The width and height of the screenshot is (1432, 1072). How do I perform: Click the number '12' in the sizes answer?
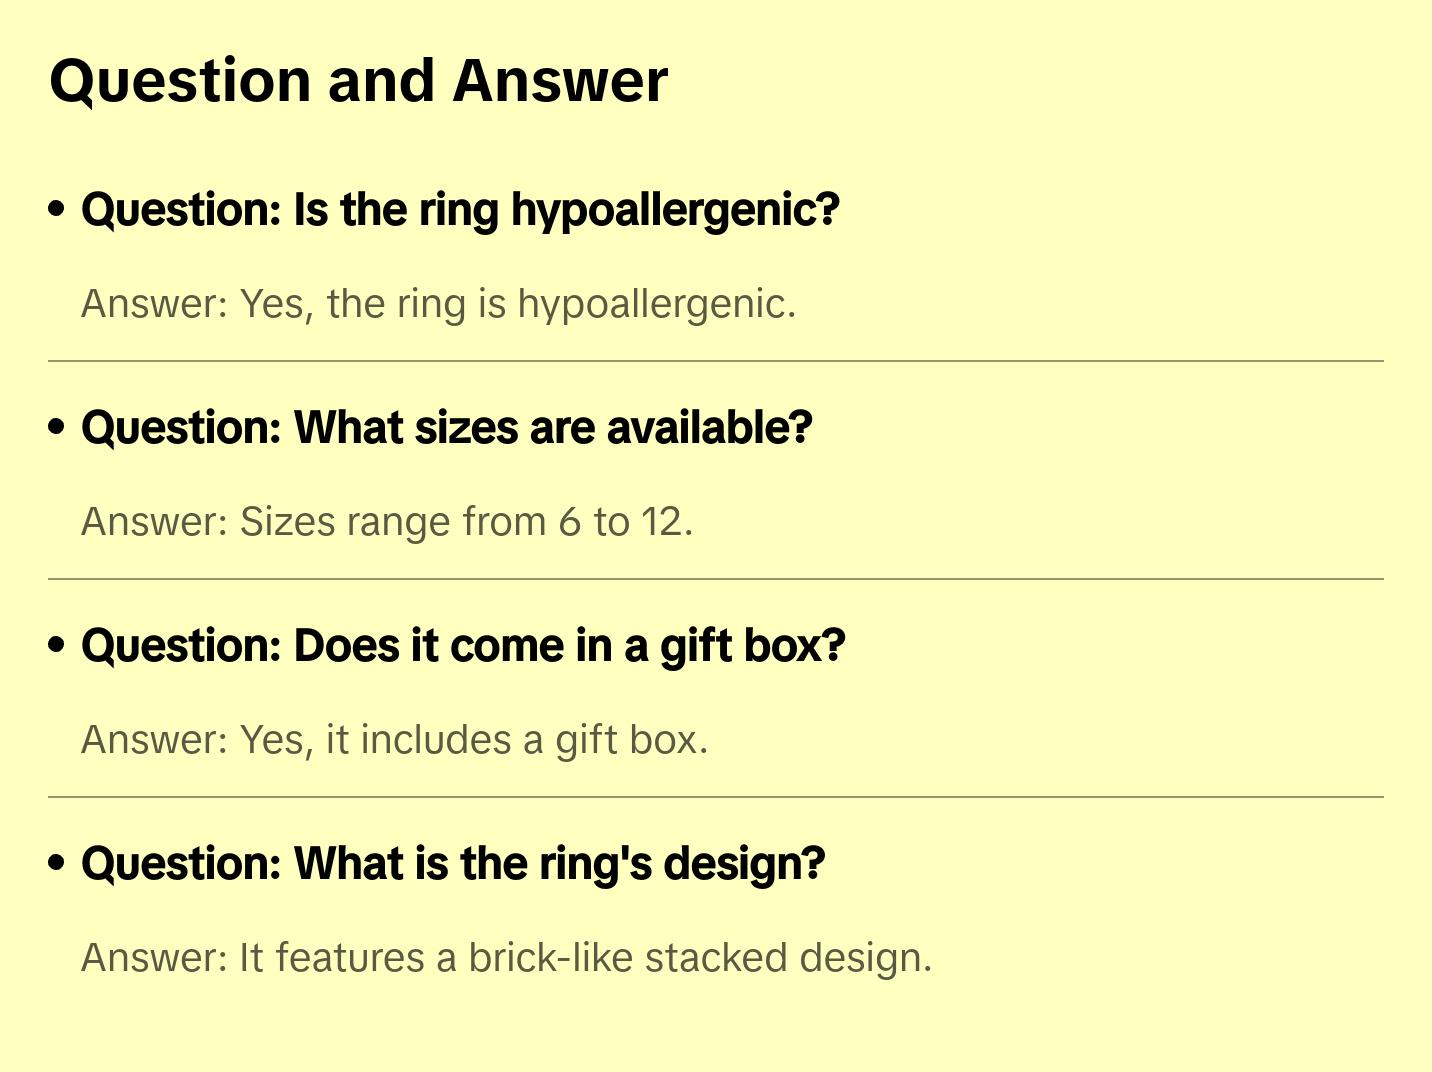(x=662, y=522)
